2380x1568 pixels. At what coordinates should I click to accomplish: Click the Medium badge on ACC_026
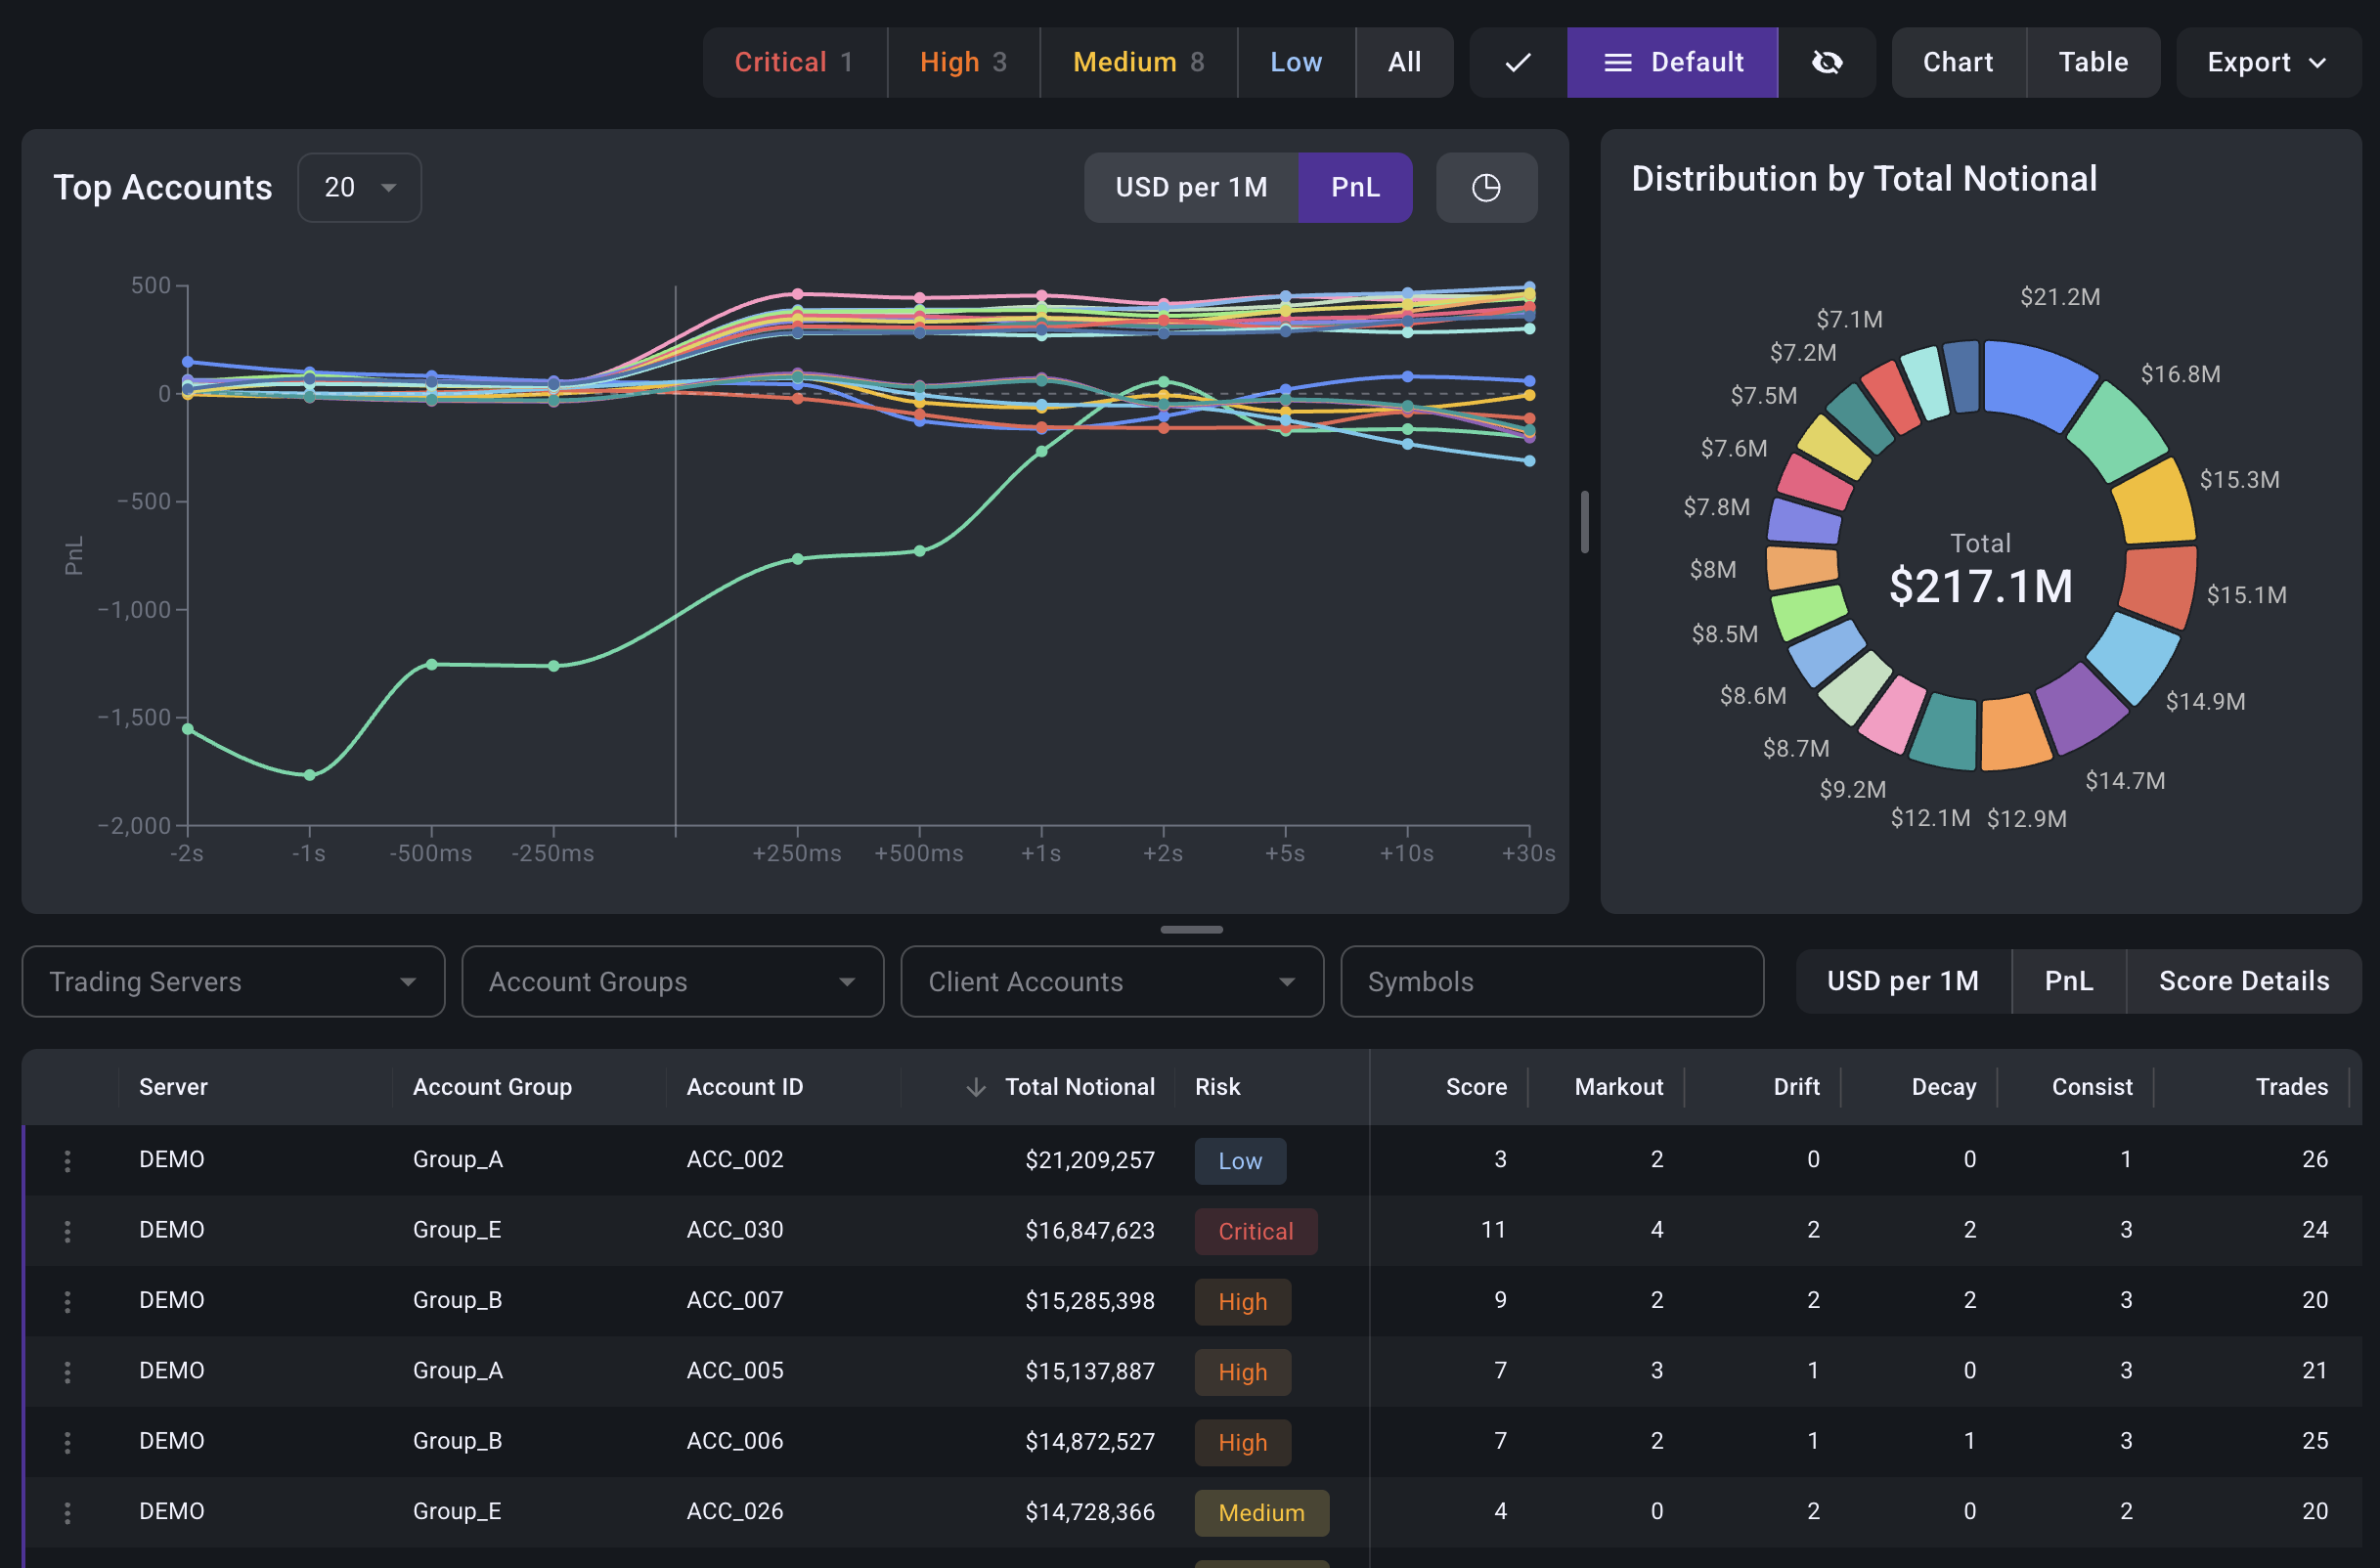pos(1261,1513)
